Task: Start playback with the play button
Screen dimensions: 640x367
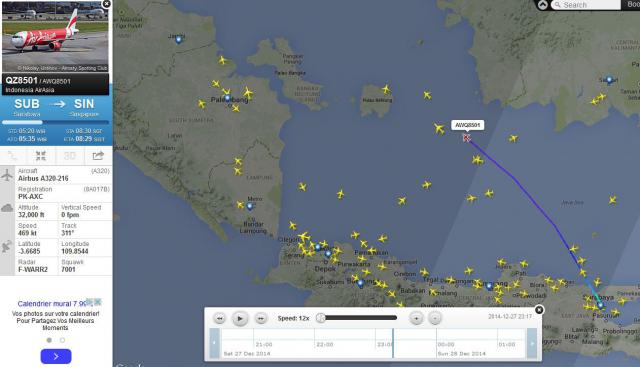Action: (x=240, y=318)
